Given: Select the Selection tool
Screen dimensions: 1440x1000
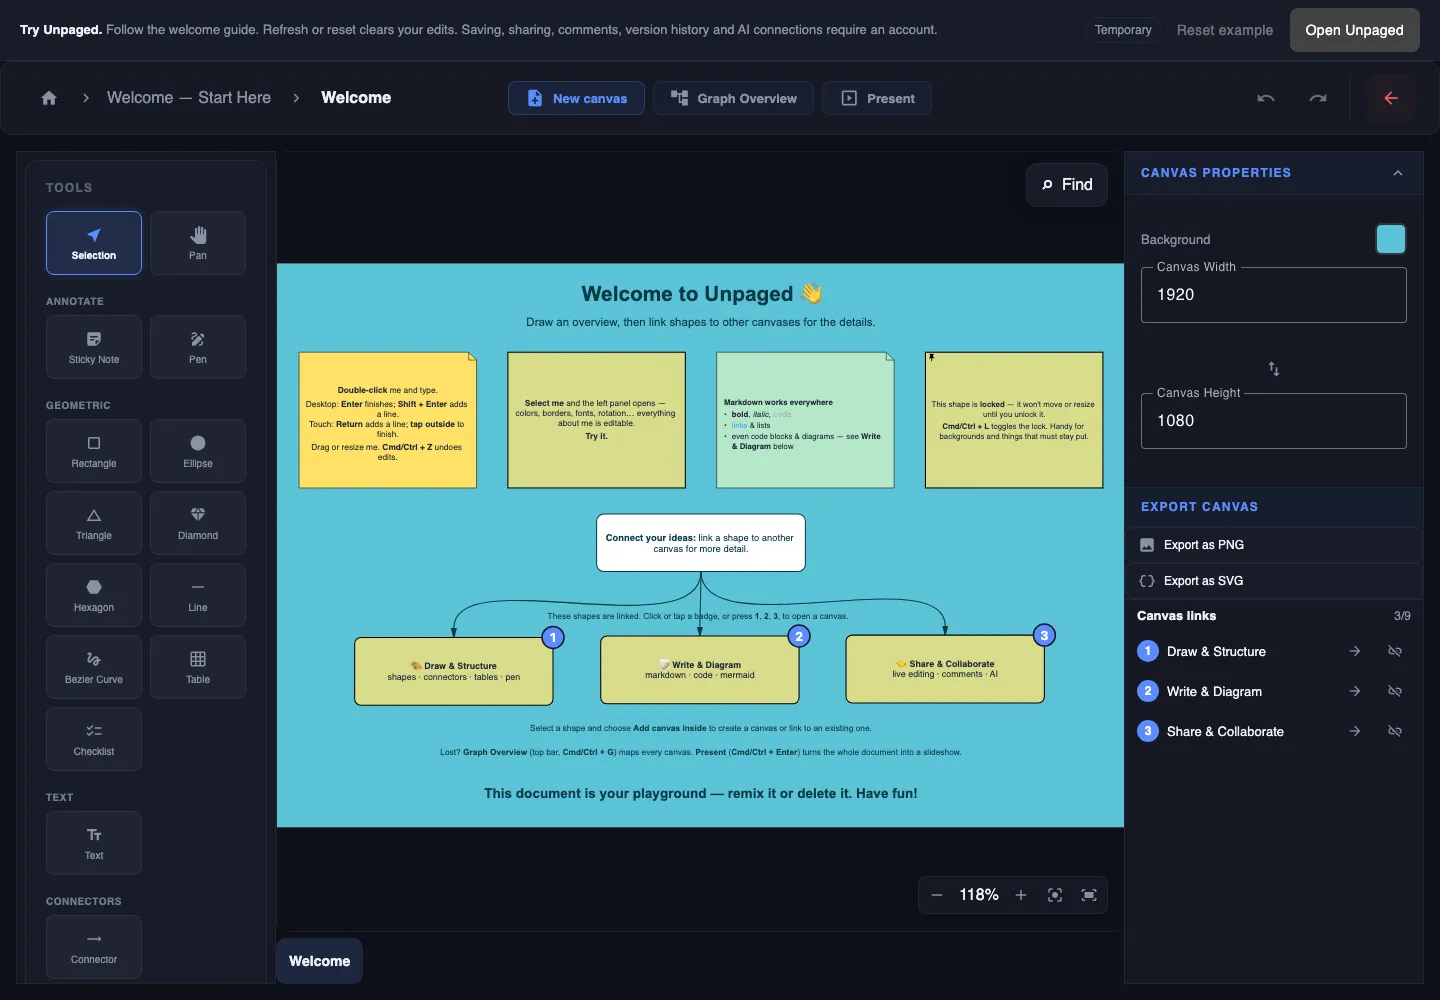Looking at the screenshot, I should [94, 243].
